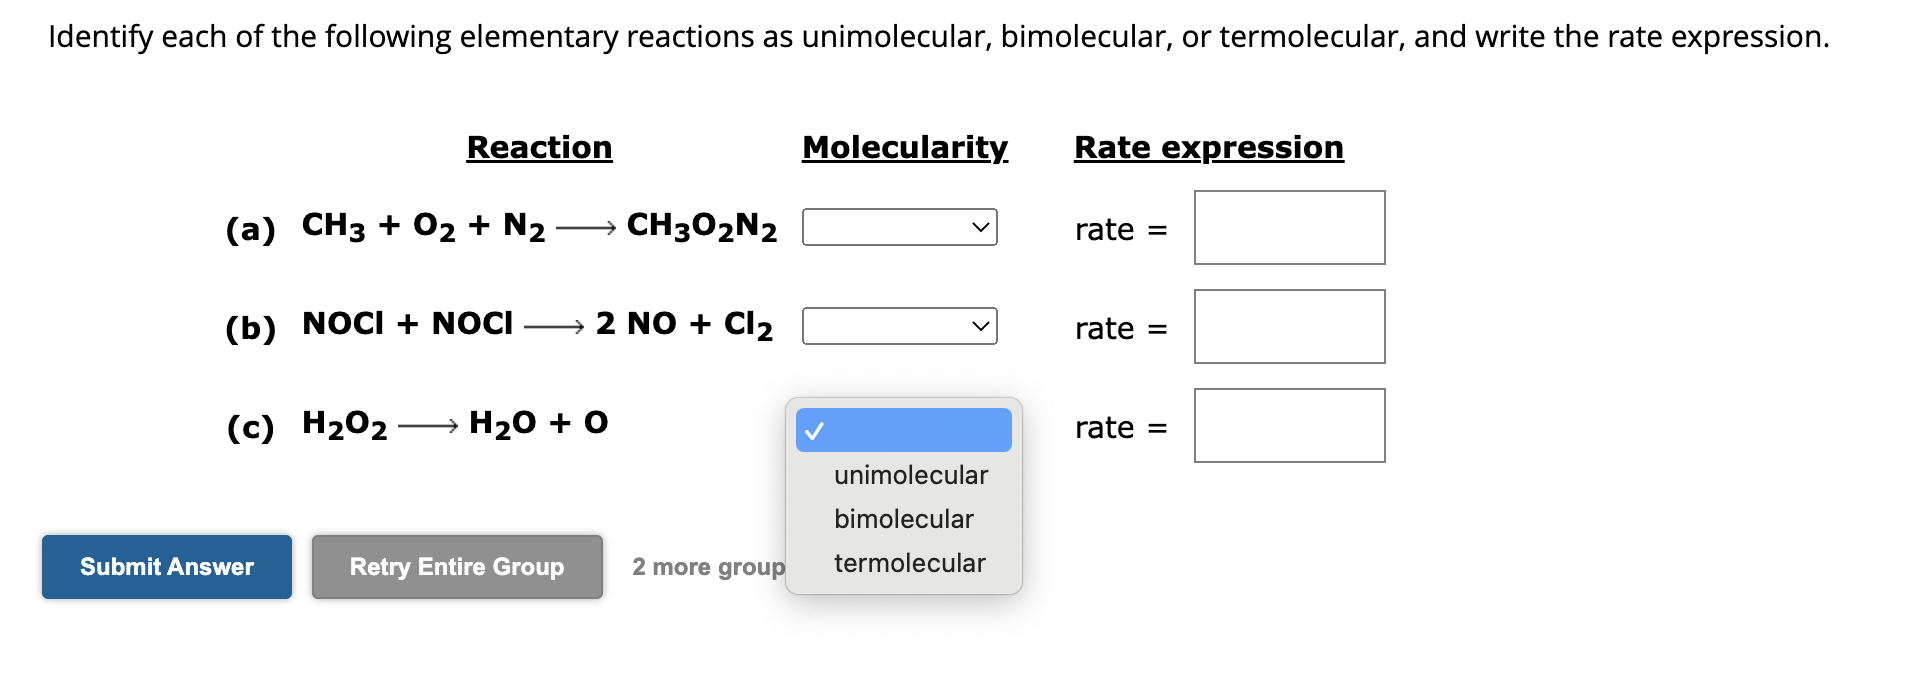Click the rate expression field for reaction (b)

pyautogui.click(x=1288, y=326)
